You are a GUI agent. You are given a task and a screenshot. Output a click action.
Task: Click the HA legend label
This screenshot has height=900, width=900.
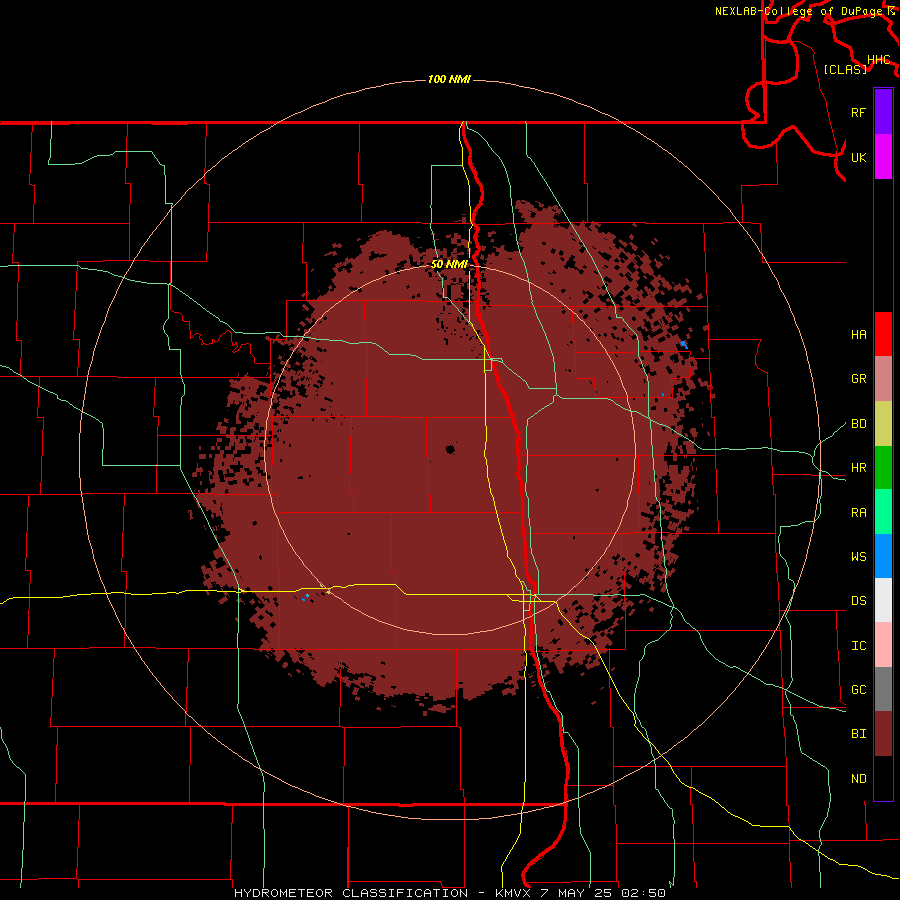click(858, 335)
